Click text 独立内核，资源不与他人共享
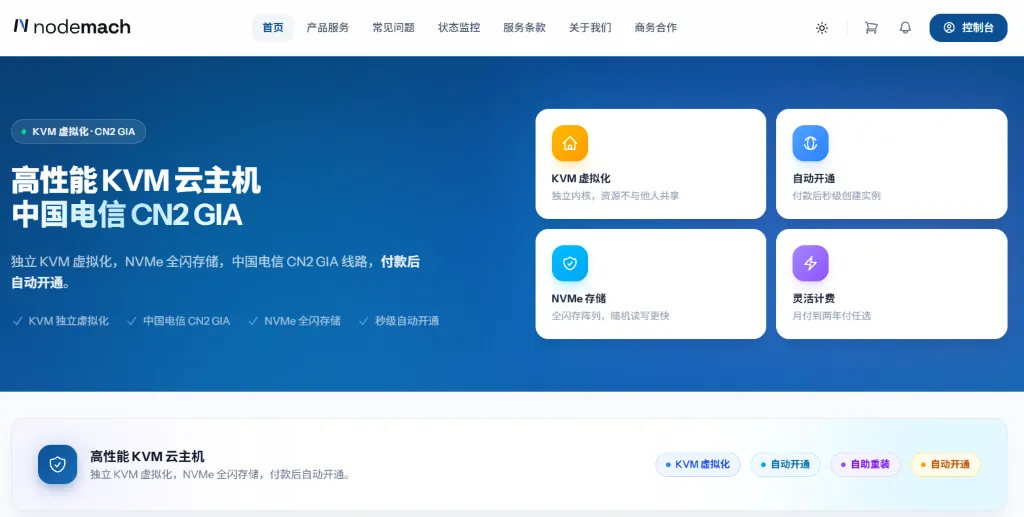 (x=615, y=196)
